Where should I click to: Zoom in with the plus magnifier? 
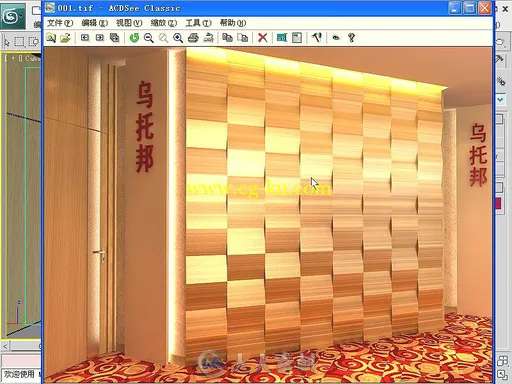178,38
